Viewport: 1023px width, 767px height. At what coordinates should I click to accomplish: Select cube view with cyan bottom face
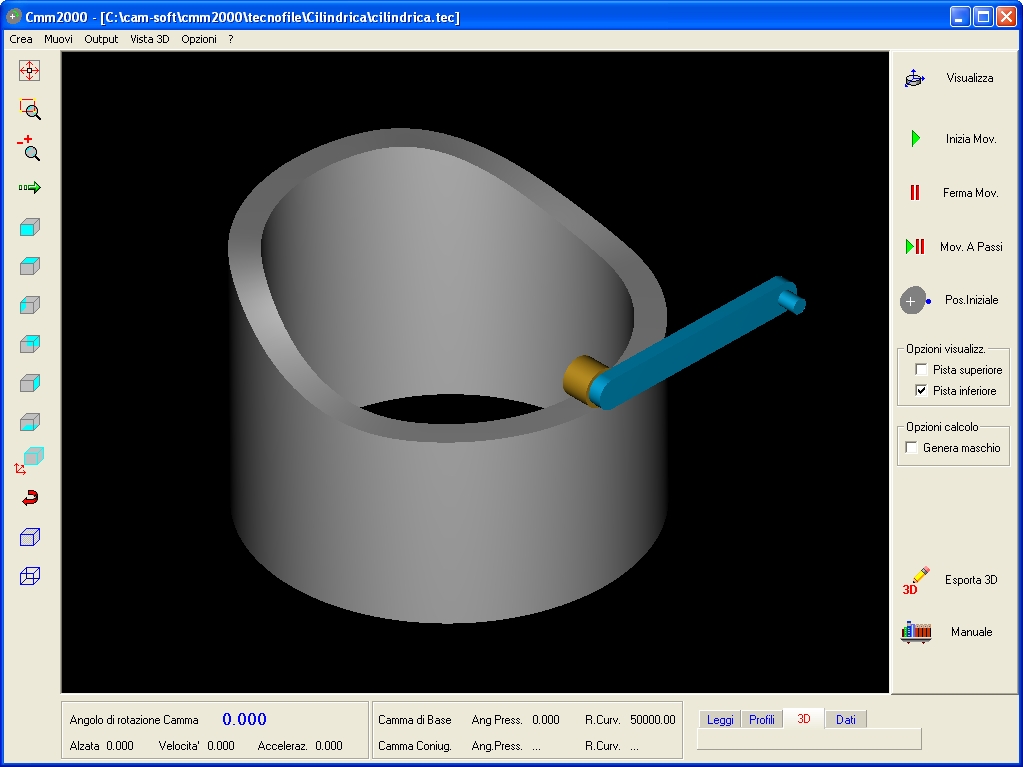pos(29,422)
